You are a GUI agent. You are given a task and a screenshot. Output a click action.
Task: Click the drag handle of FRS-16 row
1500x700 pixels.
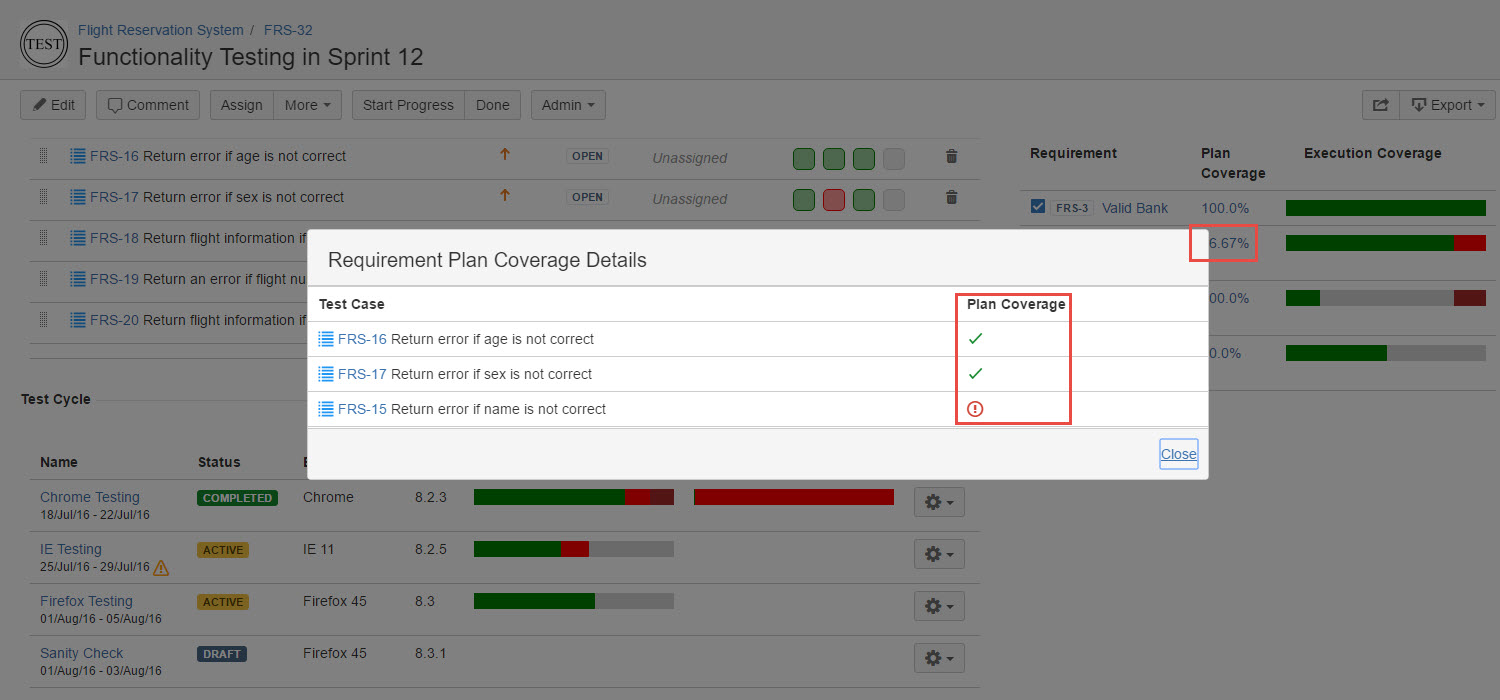(x=43, y=156)
